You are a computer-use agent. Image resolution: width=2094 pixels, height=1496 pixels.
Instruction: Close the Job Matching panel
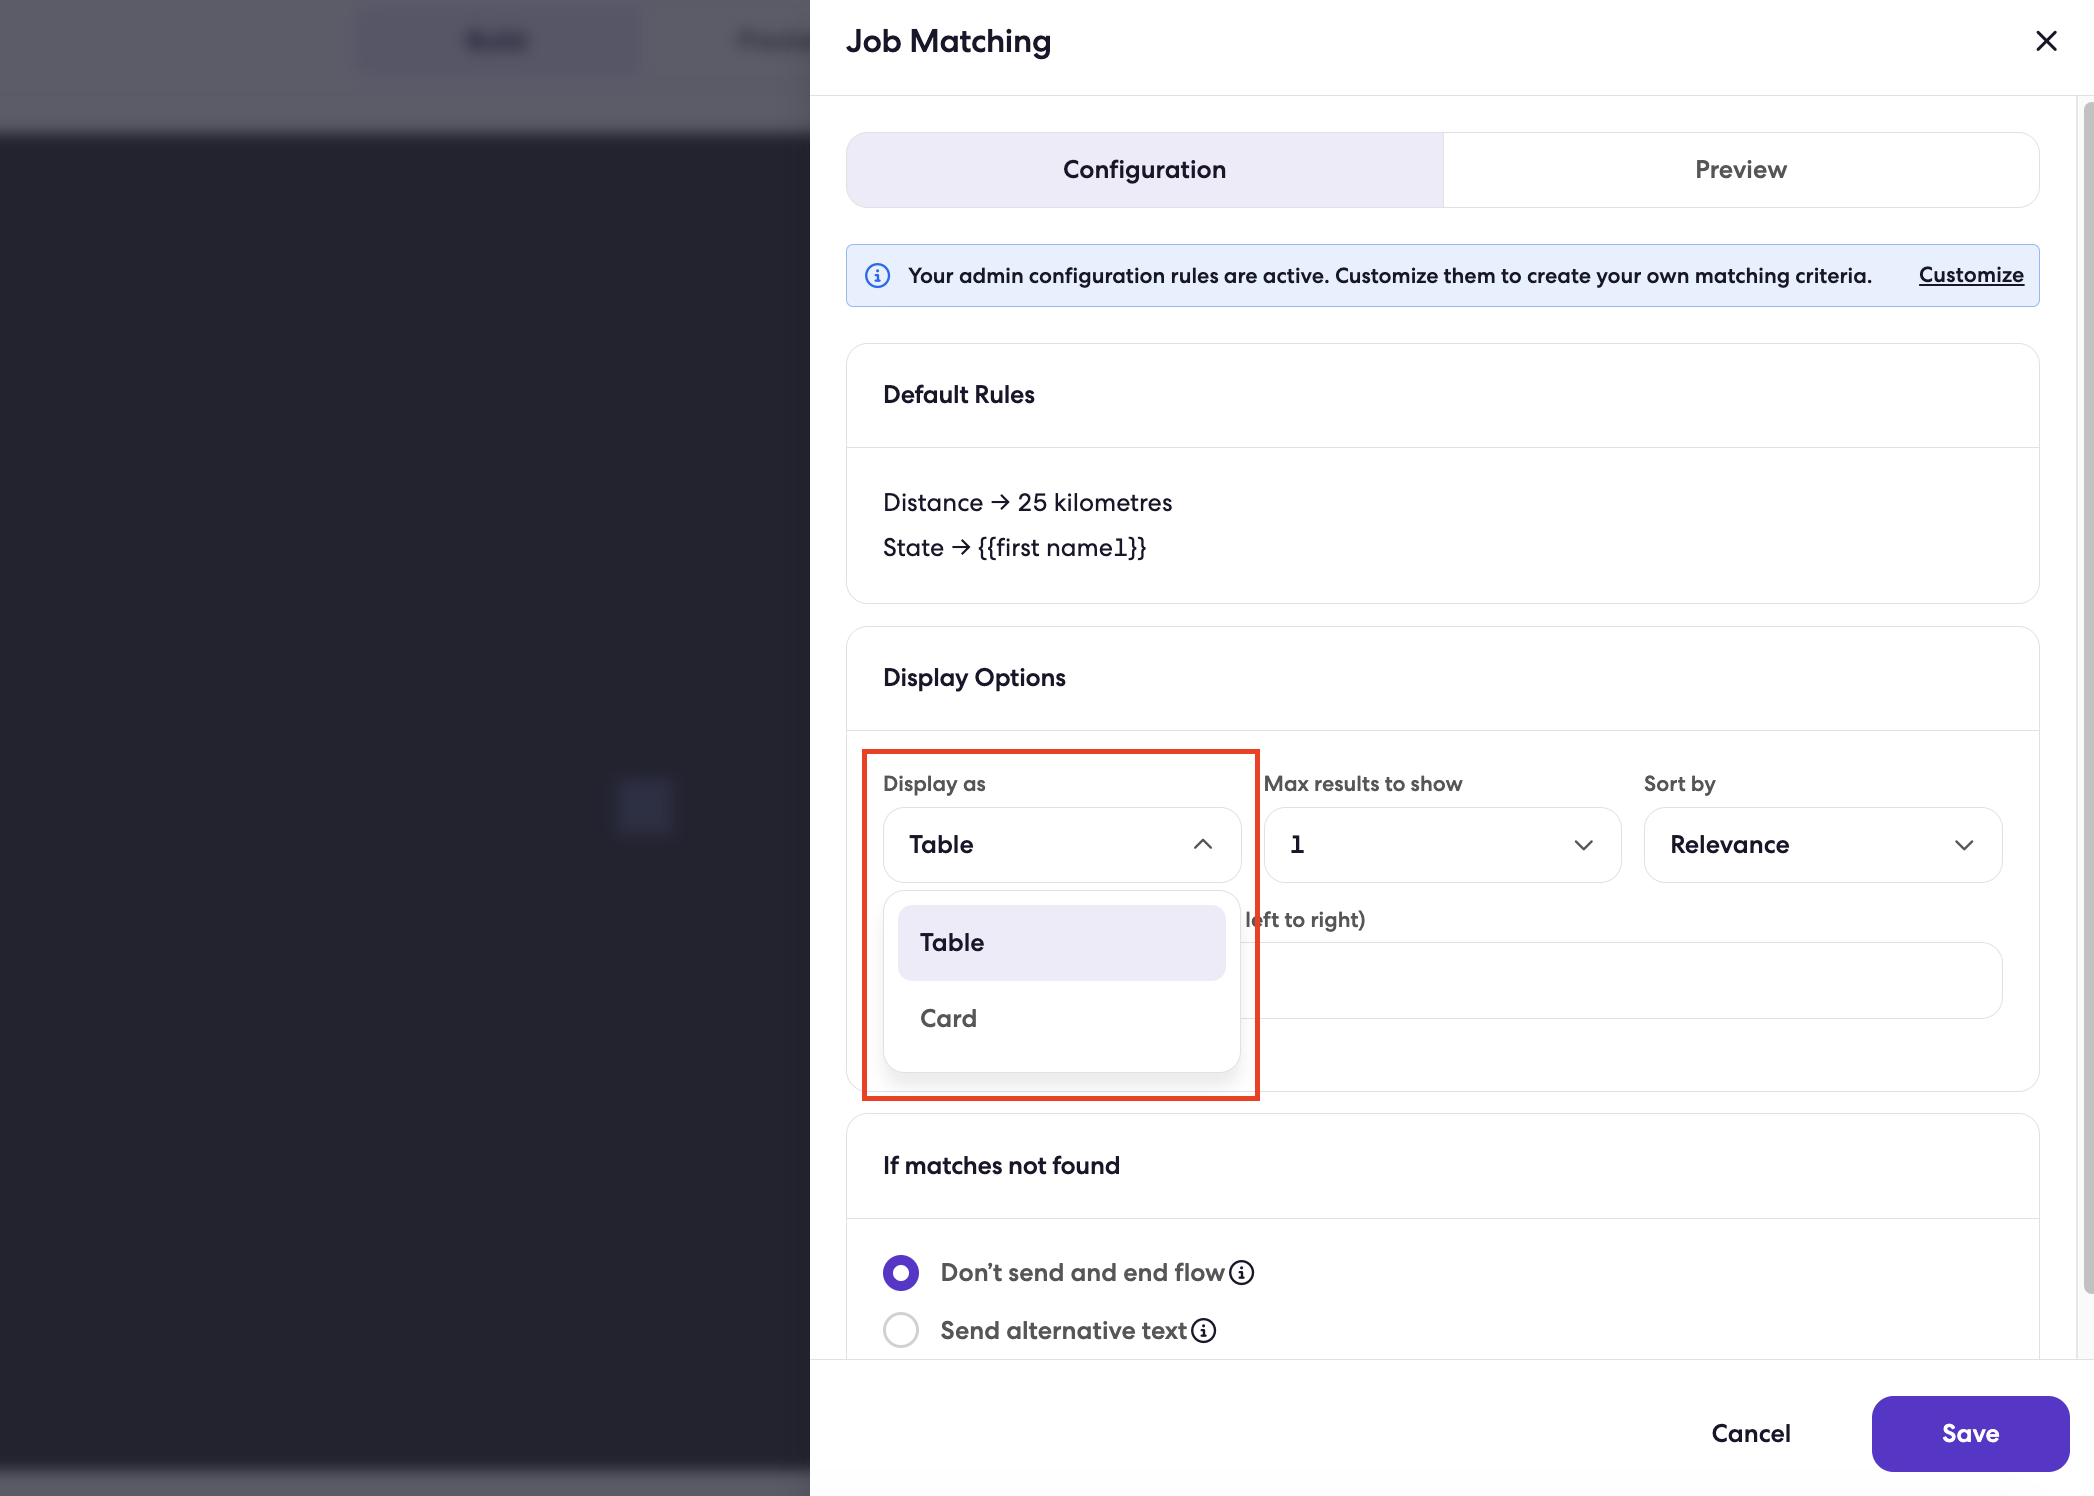pos(2046,41)
